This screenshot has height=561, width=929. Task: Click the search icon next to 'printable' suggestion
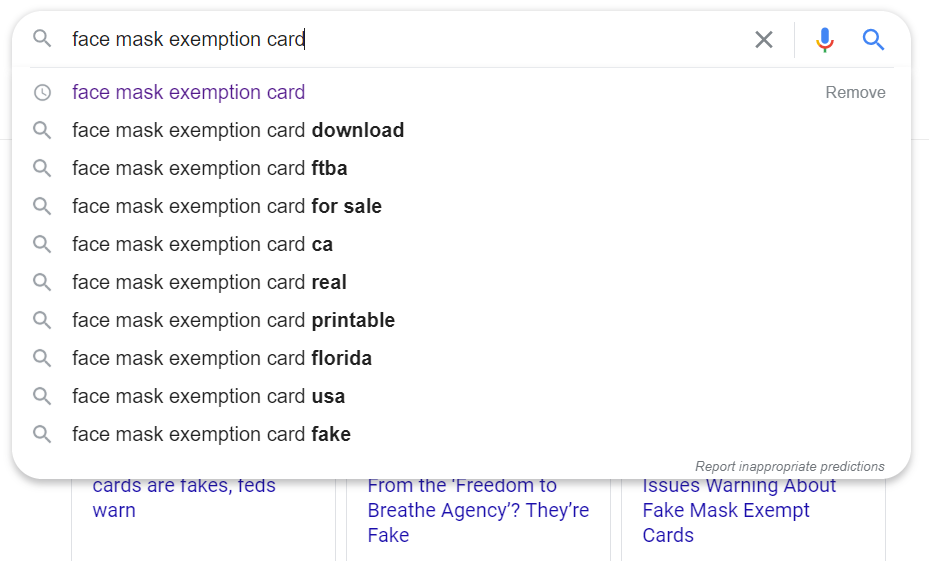pyautogui.click(x=42, y=320)
